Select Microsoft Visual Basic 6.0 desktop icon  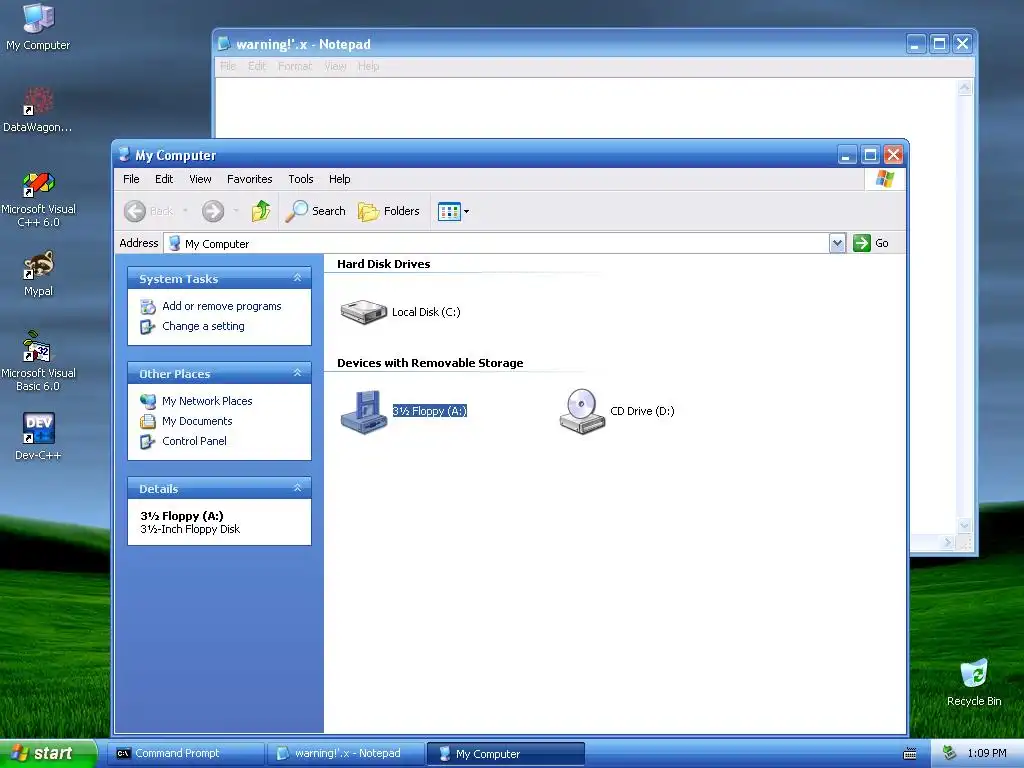tap(39, 361)
